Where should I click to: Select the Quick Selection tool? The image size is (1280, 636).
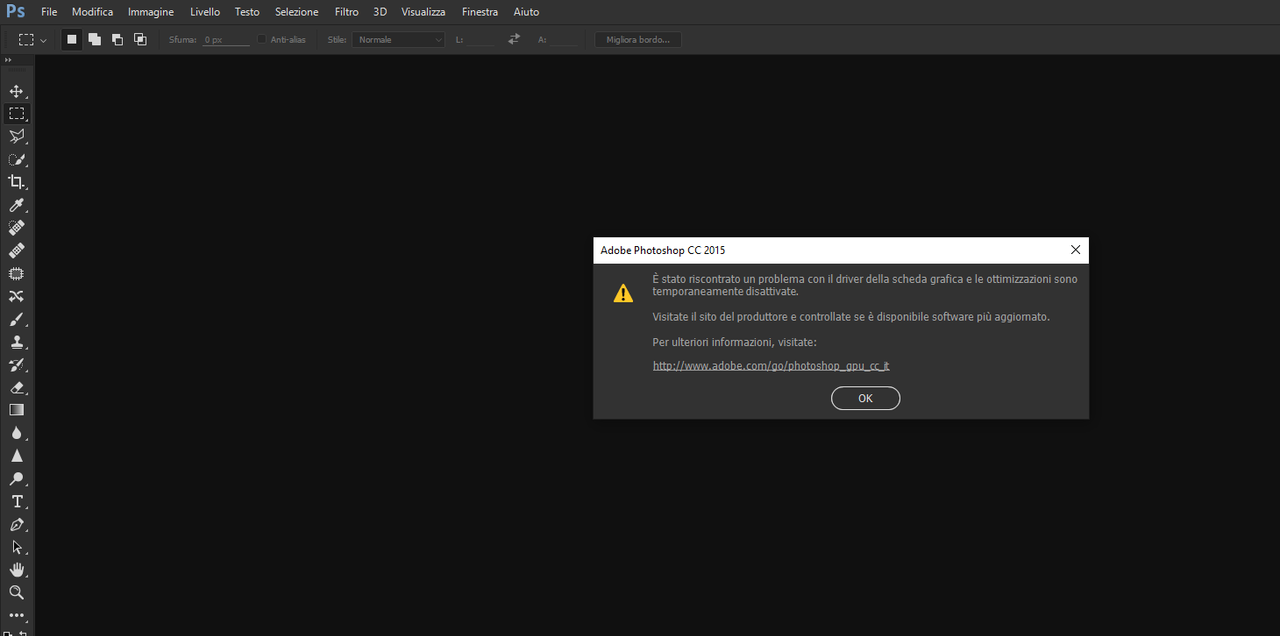[16, 160]
